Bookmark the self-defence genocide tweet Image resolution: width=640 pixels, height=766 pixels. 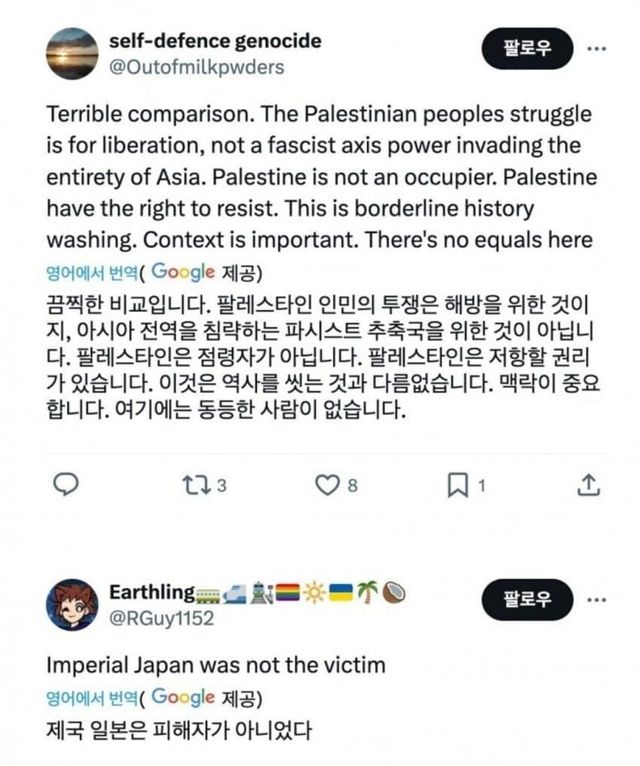click(x=456, y=485)
